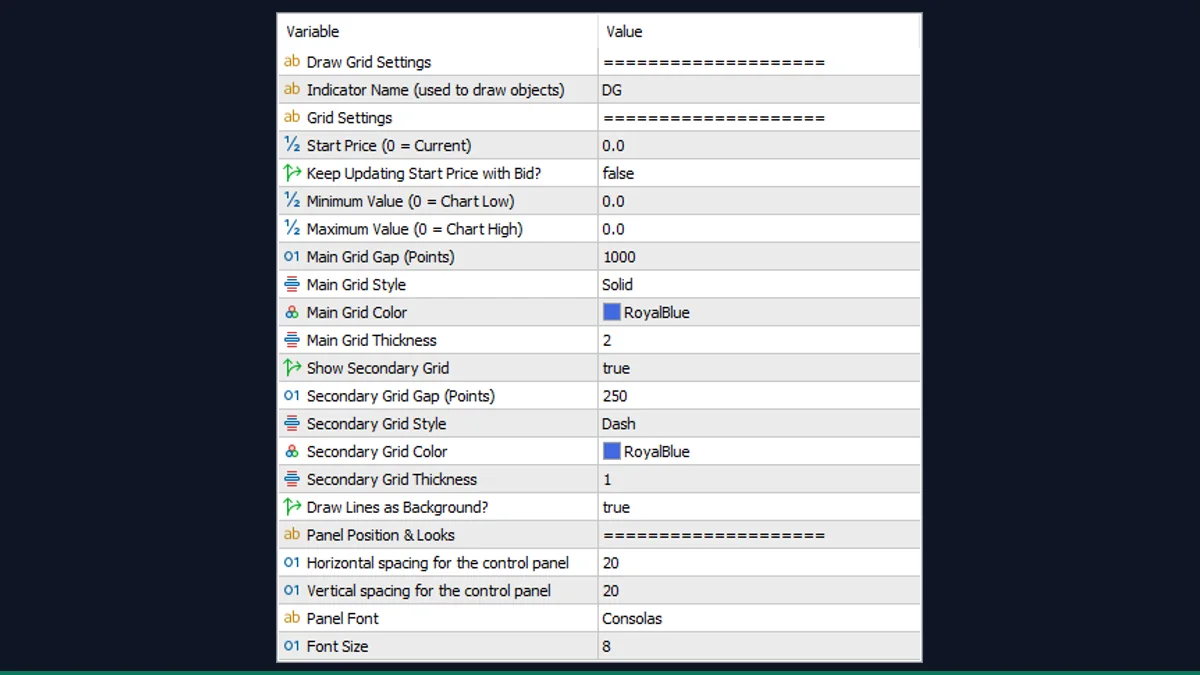This screenshot has width=1200, height=675.
Task: Select the "Show Secondary Grid" label
Action: [378, 368]
